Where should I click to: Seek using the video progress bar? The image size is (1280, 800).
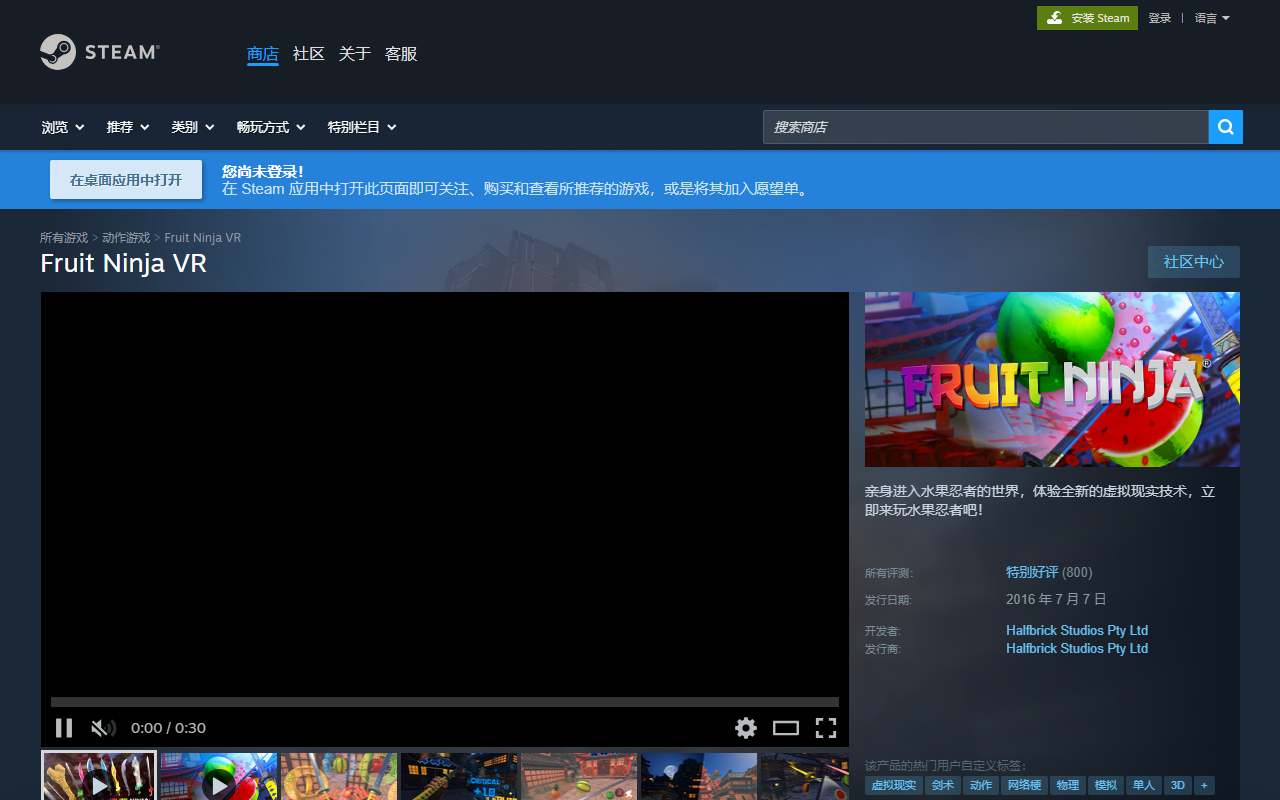[x=445, y=702]
